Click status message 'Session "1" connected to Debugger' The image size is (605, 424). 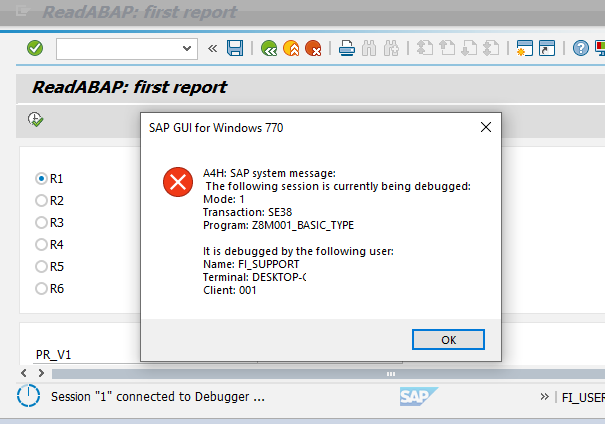pyautogui.click(x=158, y=397)
